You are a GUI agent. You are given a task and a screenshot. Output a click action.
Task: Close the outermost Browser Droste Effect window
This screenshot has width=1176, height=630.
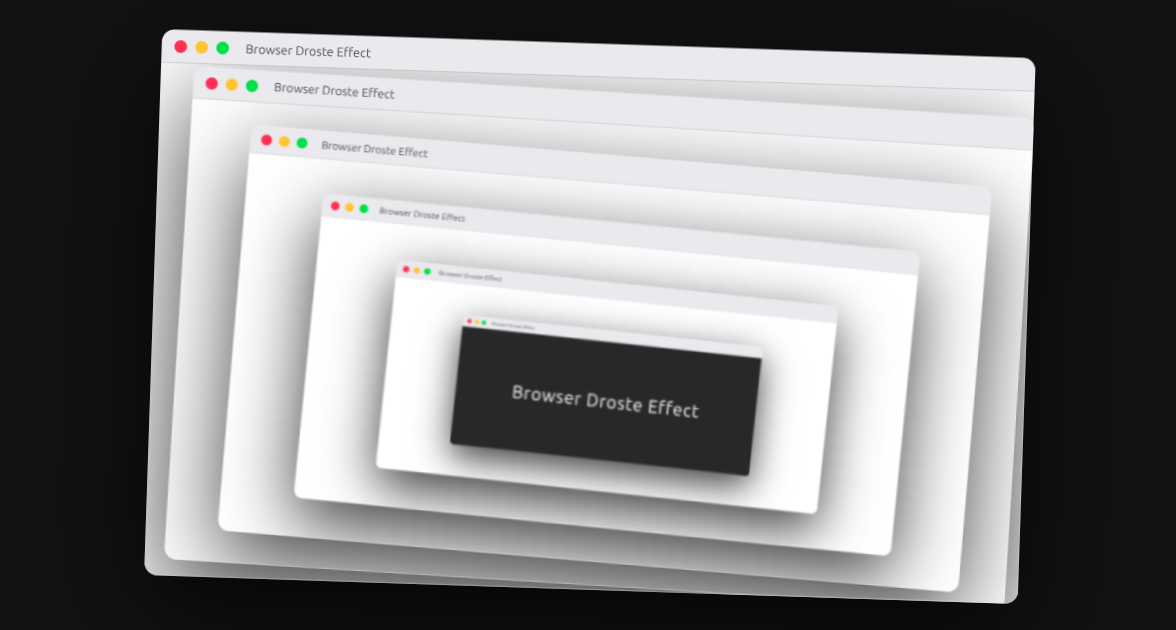click(x=181, y=46)
